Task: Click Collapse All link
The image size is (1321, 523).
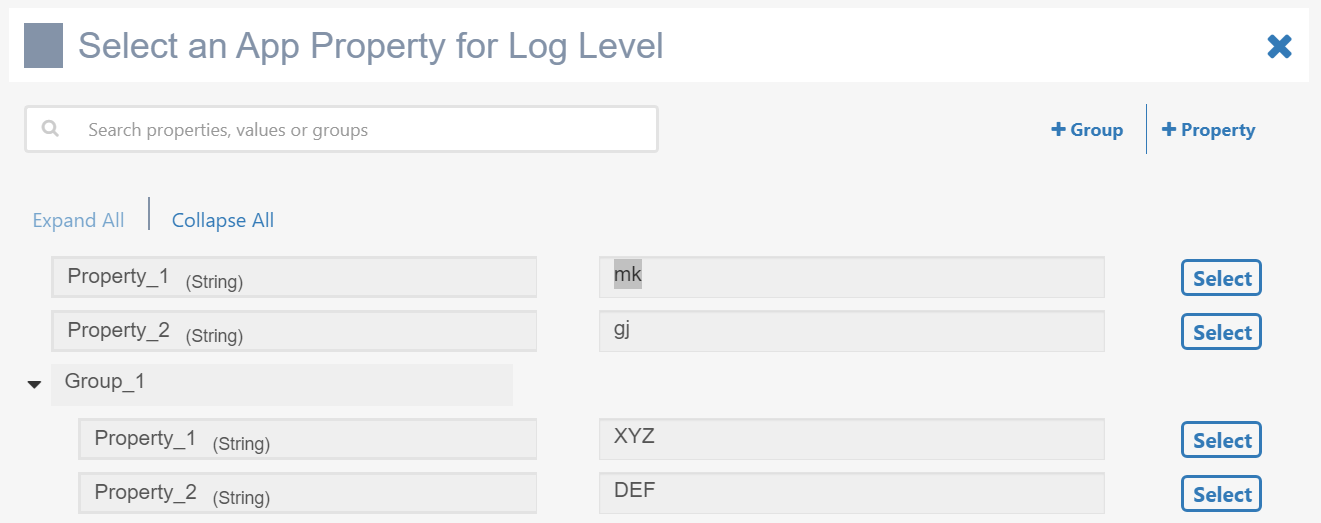Action: pos(223,220)
